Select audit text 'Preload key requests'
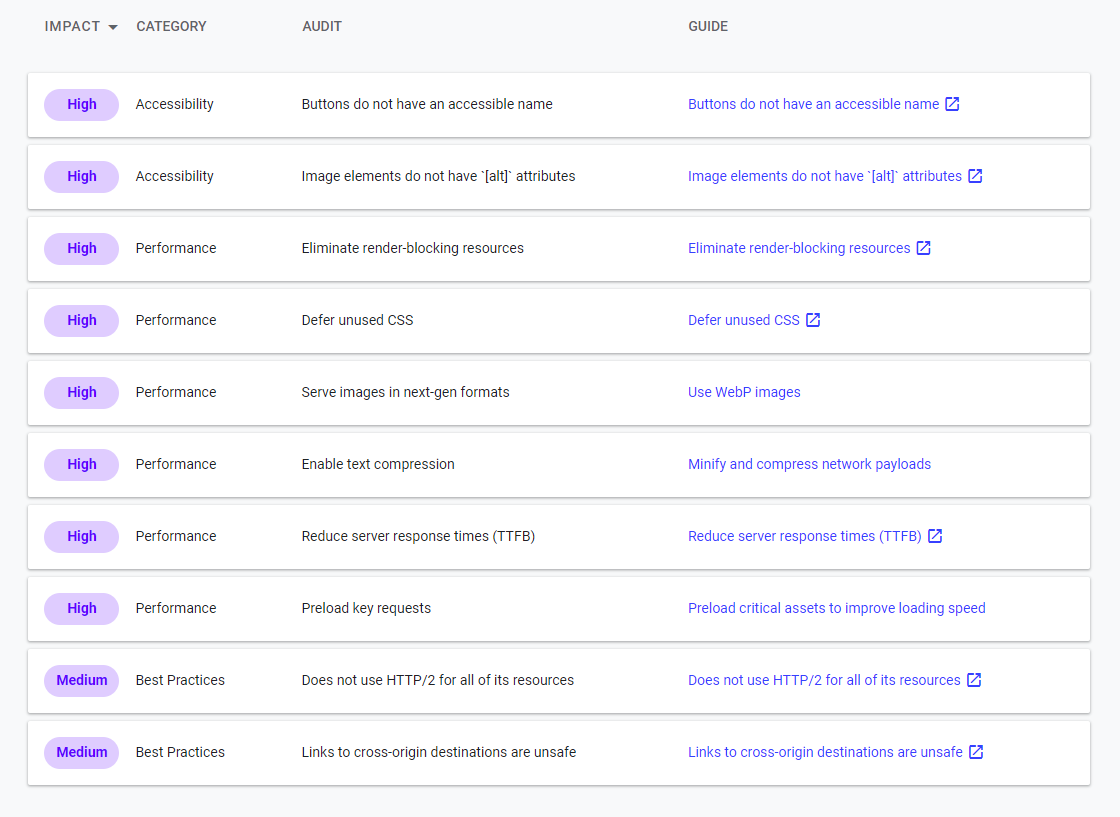 [x=366, y=608]
